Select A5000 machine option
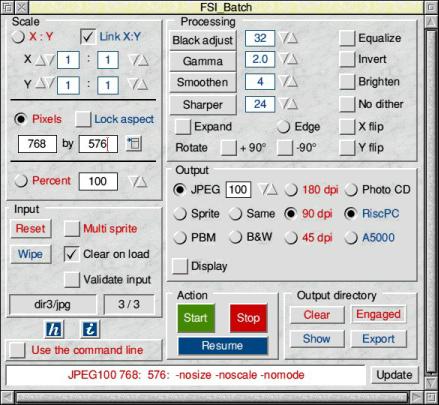The width and height of the screenshot is (439, 405). (351, 238)
